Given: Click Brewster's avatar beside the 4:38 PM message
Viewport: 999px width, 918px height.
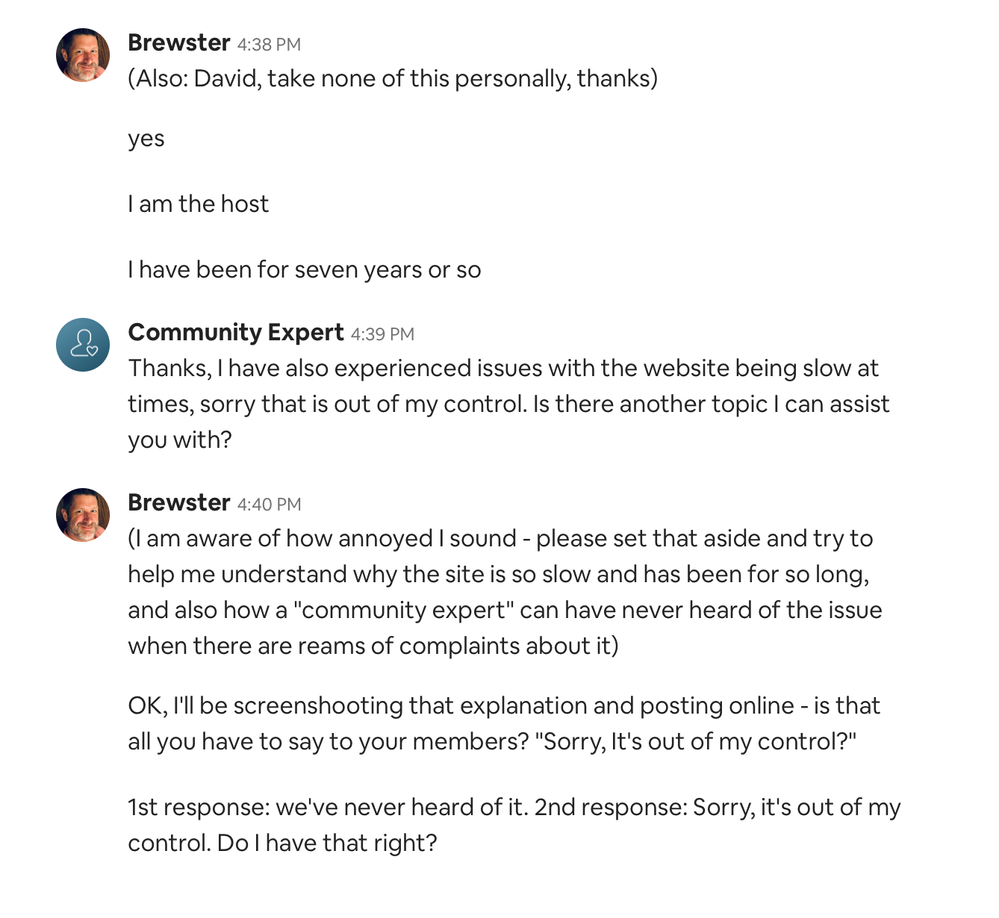Looking at the screenshot, I should point(83,55).
